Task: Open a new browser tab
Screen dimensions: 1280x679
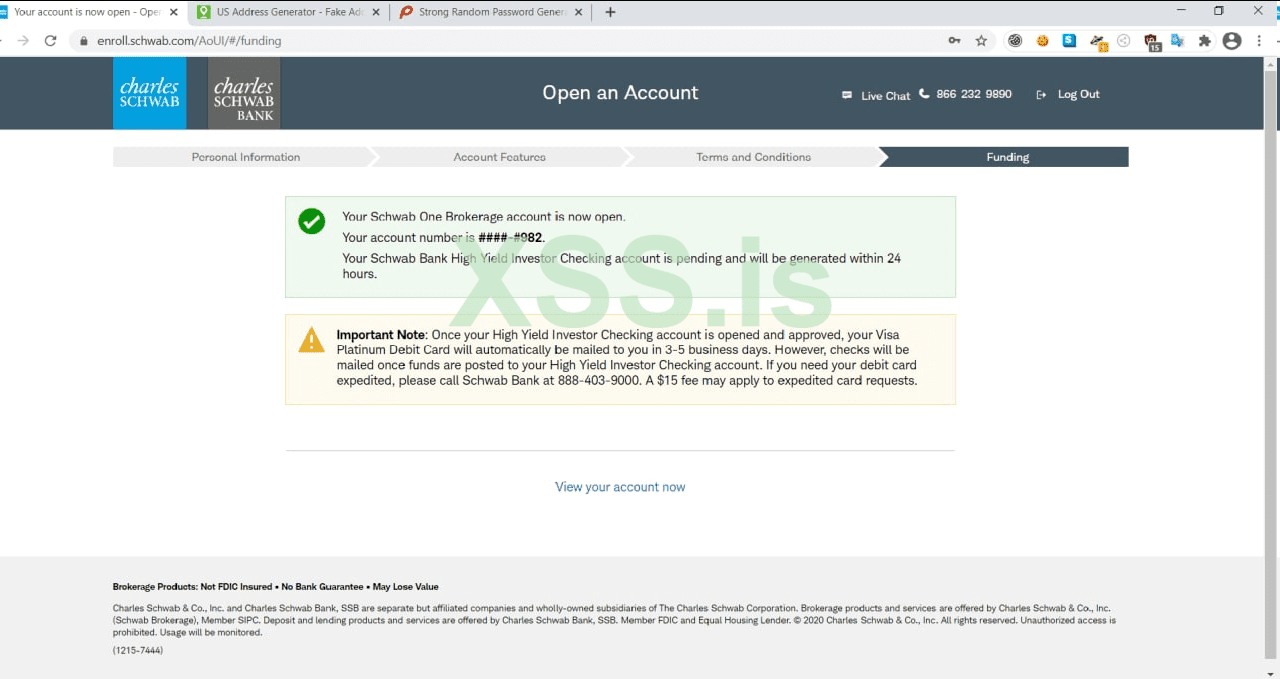Action: (610, 12)
